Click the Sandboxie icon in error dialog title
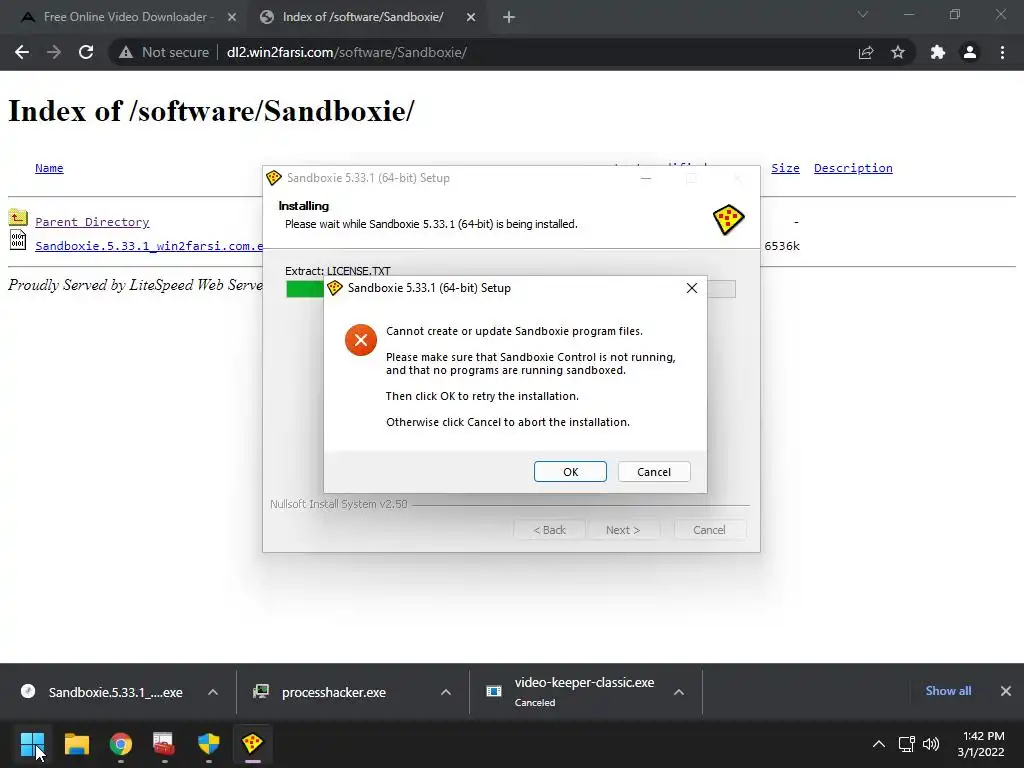 [335, 288]
